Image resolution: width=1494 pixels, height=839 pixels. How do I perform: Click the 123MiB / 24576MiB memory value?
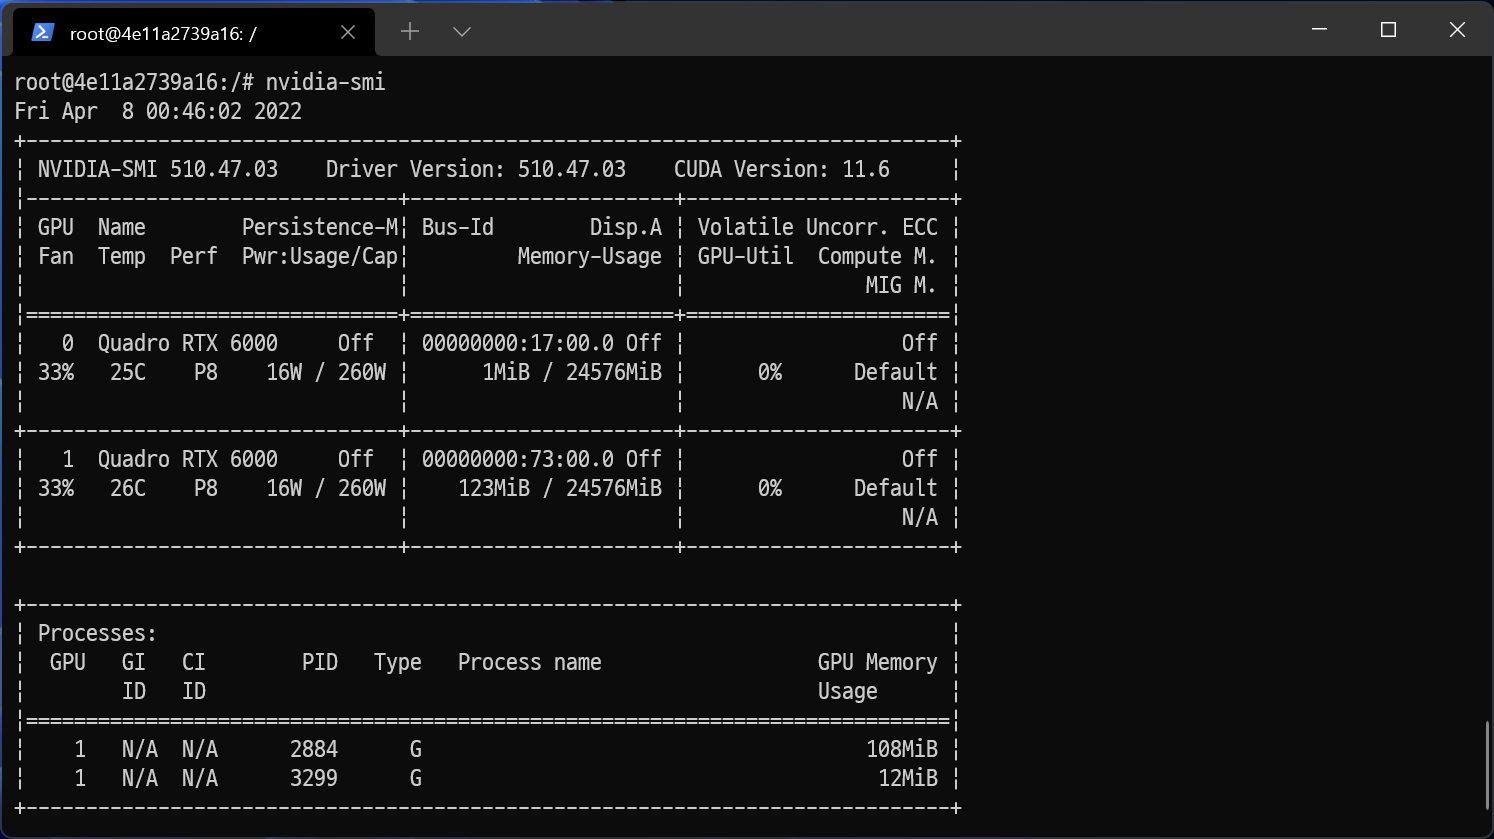coord(560,488)
